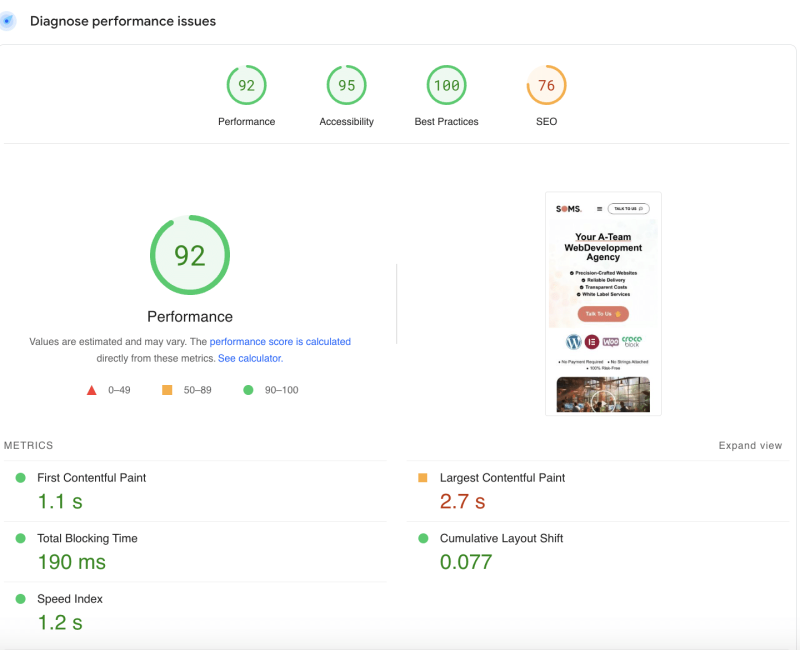Expand the Largest Contentful Paint metric
Image resolution: width=800 pixels, height=650 pixels.
[x=502, y=478]
